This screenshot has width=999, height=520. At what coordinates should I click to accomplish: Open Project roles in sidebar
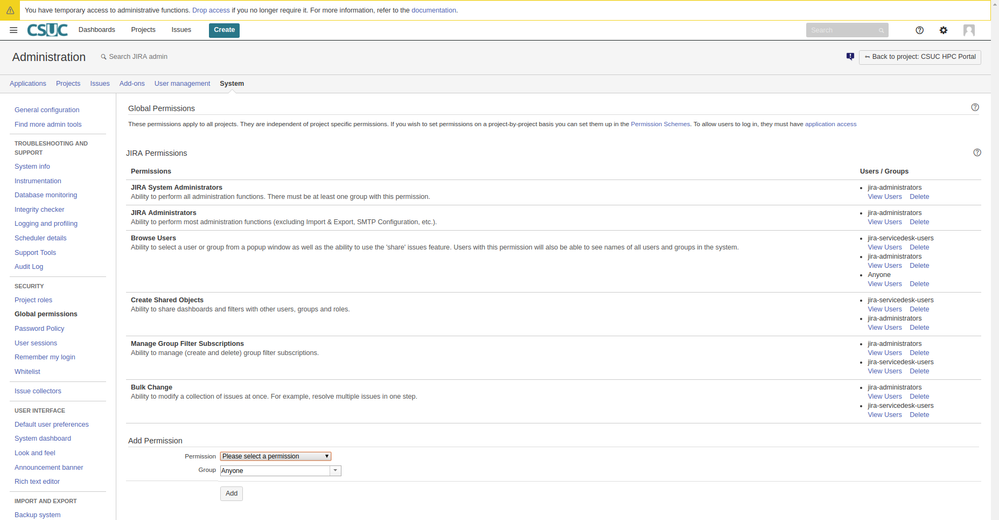[34, 300]
